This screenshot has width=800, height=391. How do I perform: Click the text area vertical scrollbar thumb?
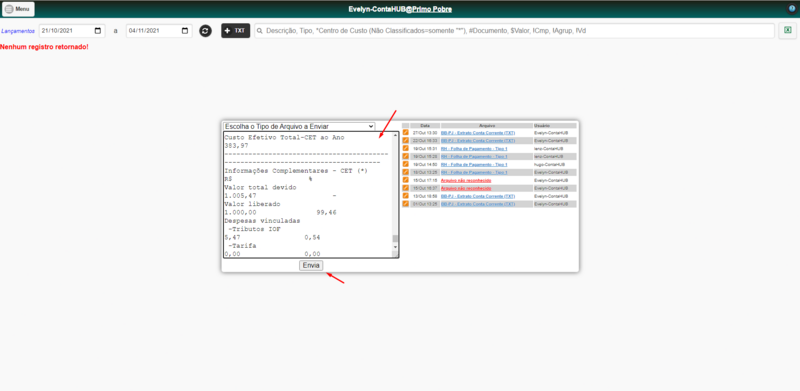click(x=395, y=238)
